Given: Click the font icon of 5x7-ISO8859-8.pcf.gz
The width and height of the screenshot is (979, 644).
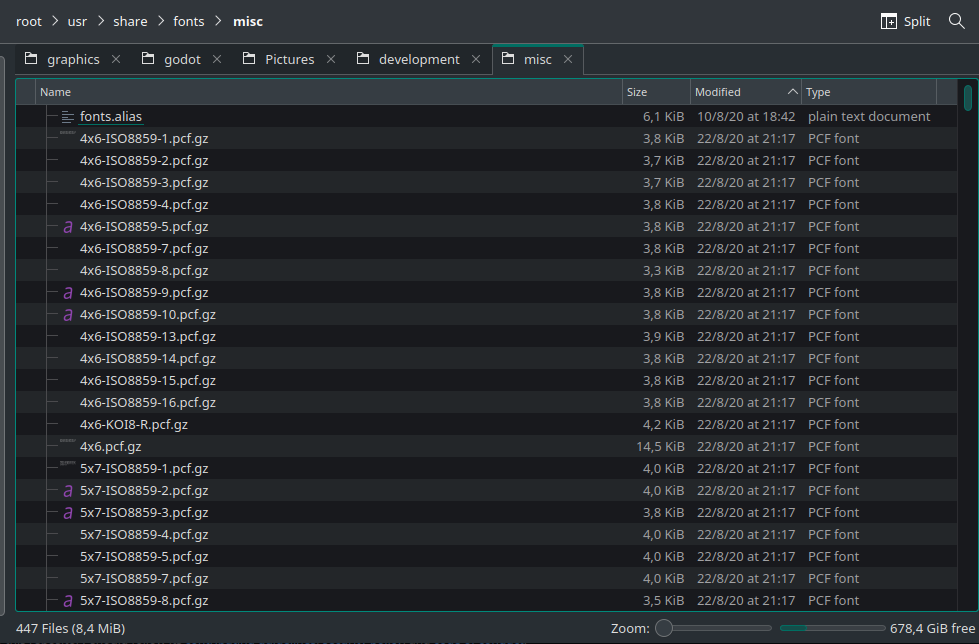Looking at the screenshot, I should coord(67,601).
